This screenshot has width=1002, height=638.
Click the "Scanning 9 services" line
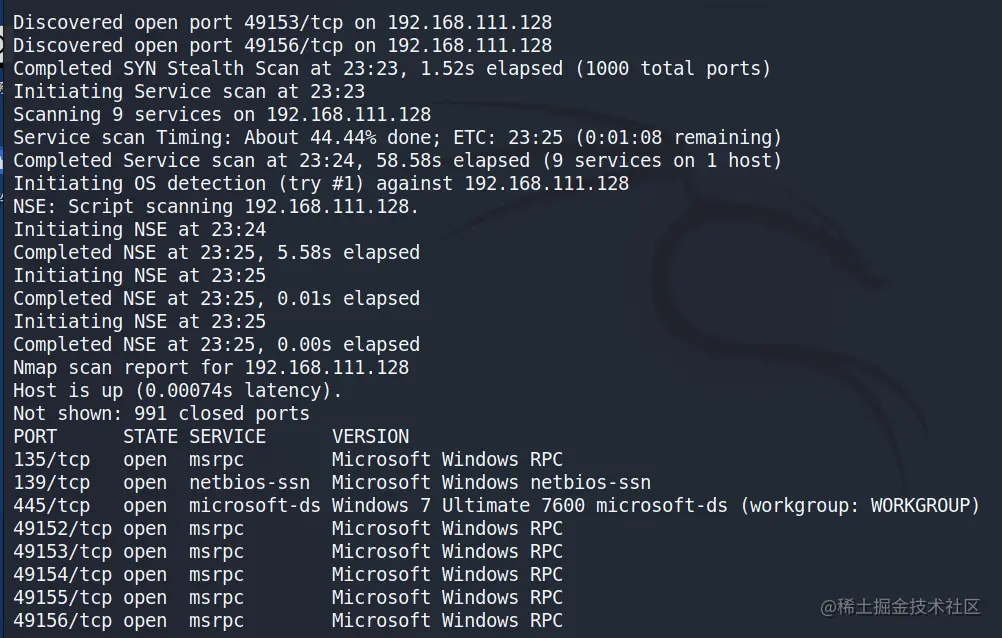(222, 115)
